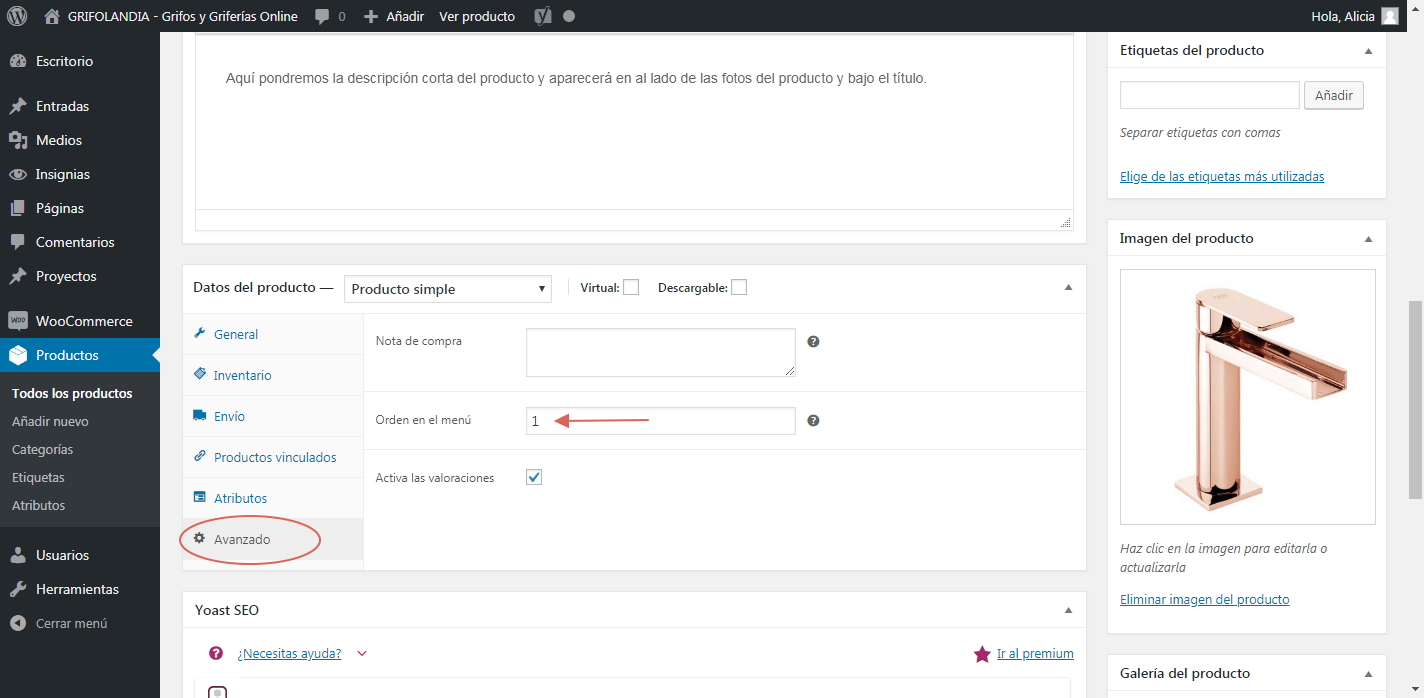
Task: Open Añadir nuevo in Productos submenu
Action: [50, 421]
